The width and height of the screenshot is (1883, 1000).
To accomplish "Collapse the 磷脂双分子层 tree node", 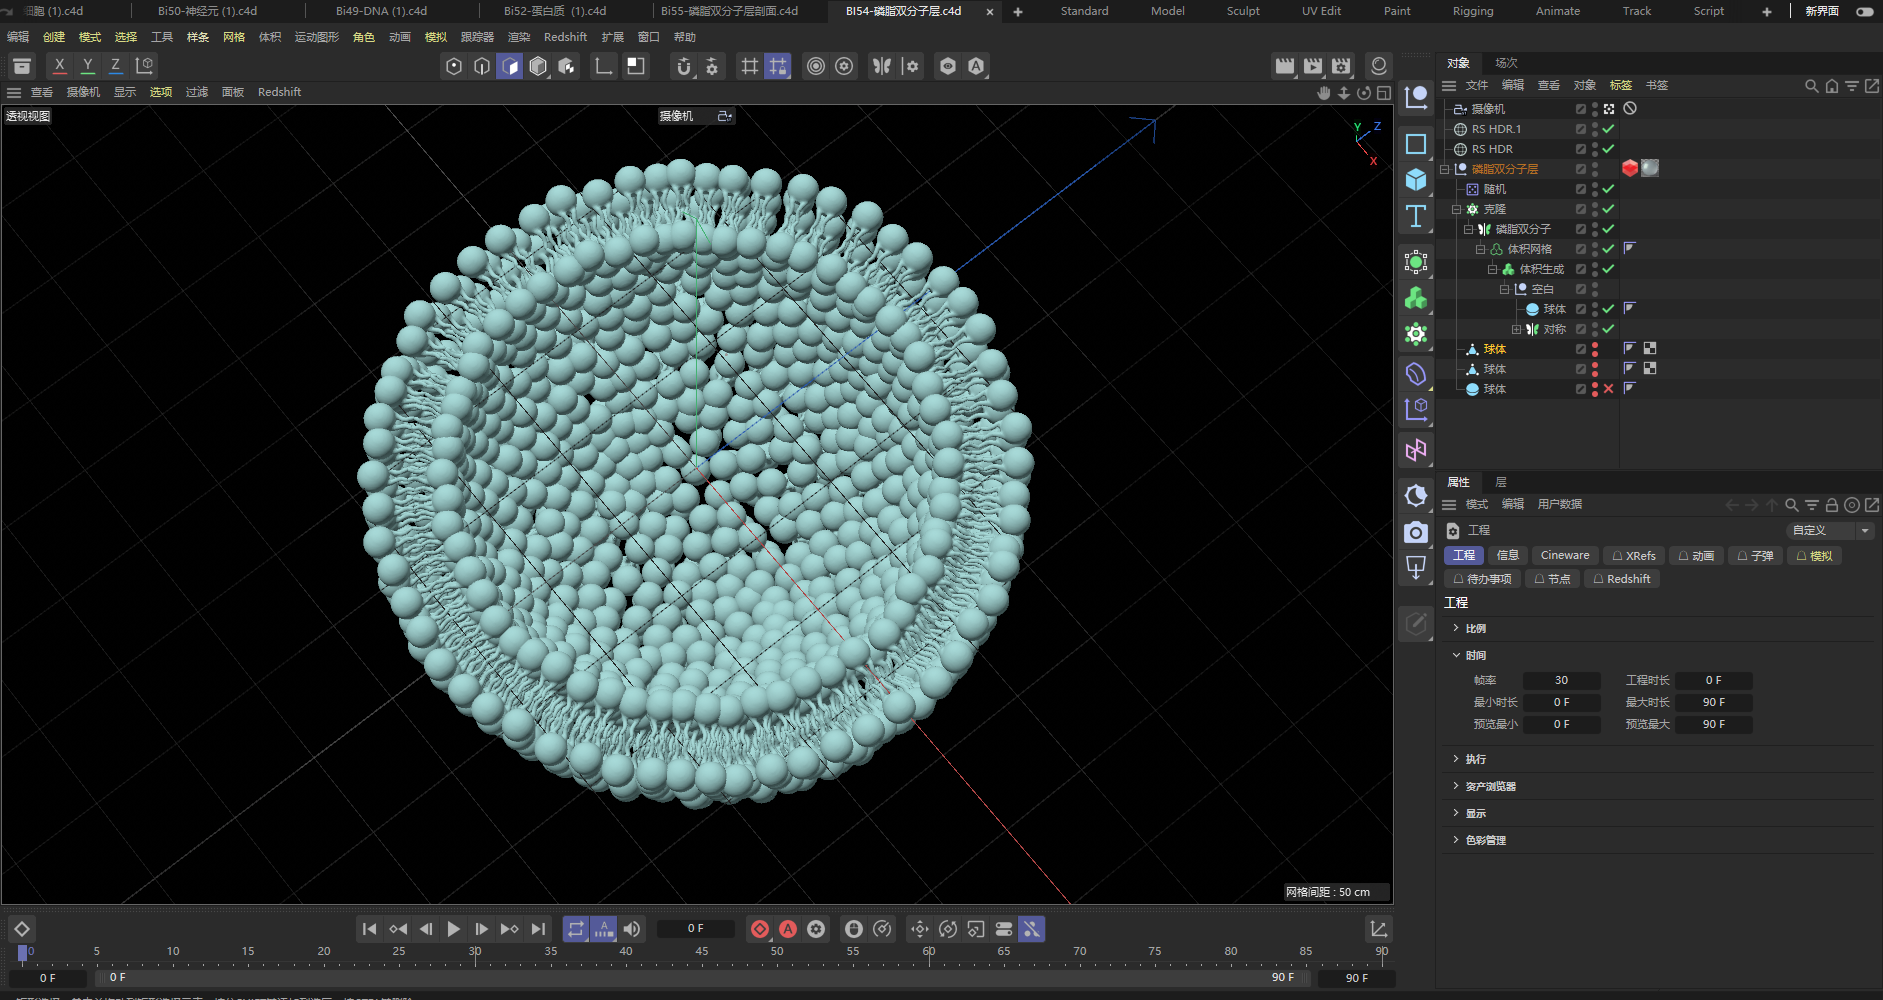I will pos(1445,169).
